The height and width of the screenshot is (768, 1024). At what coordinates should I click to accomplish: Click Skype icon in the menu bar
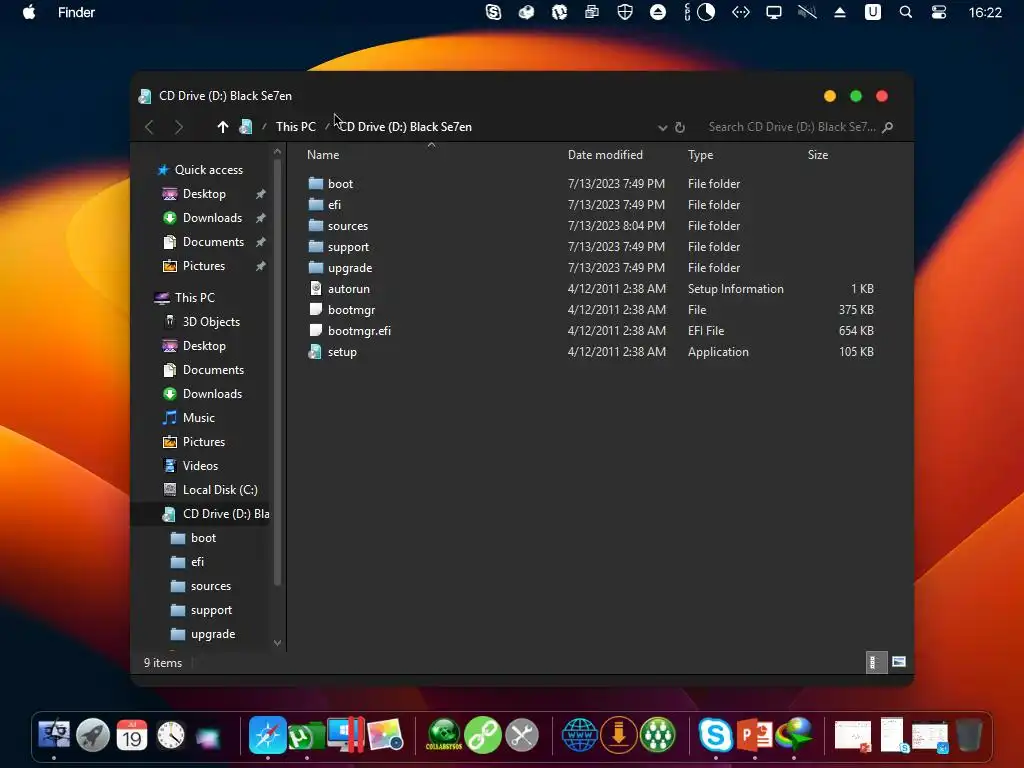tap(494, 12)
